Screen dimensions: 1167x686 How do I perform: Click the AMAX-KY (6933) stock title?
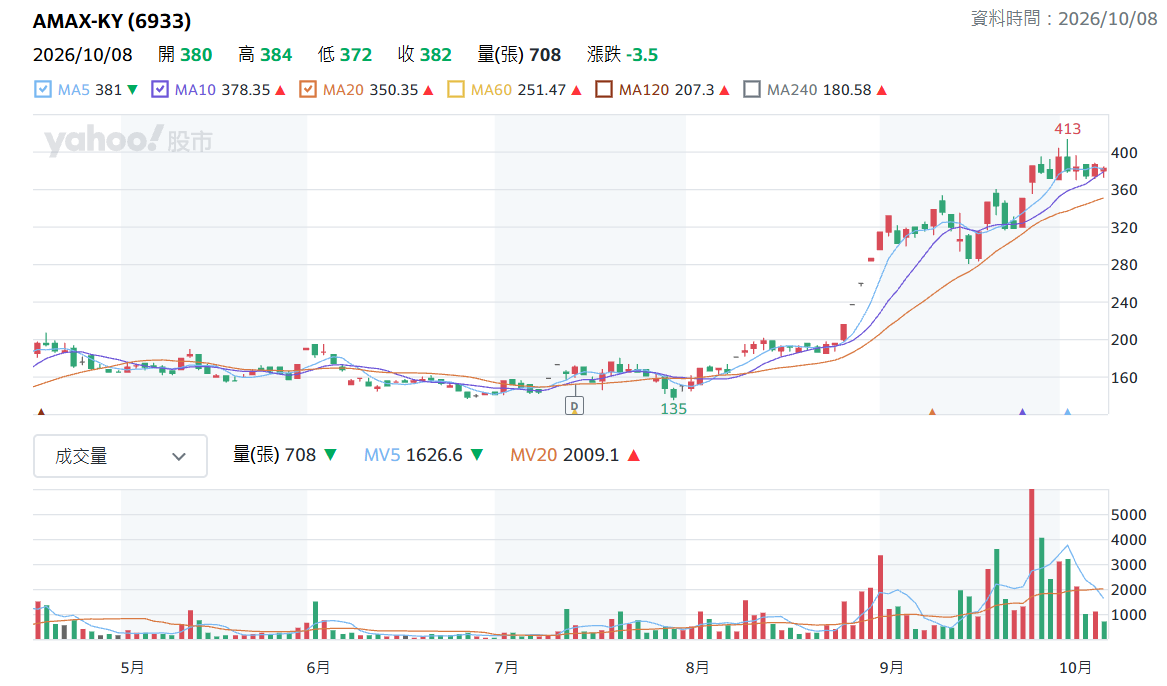112,21
